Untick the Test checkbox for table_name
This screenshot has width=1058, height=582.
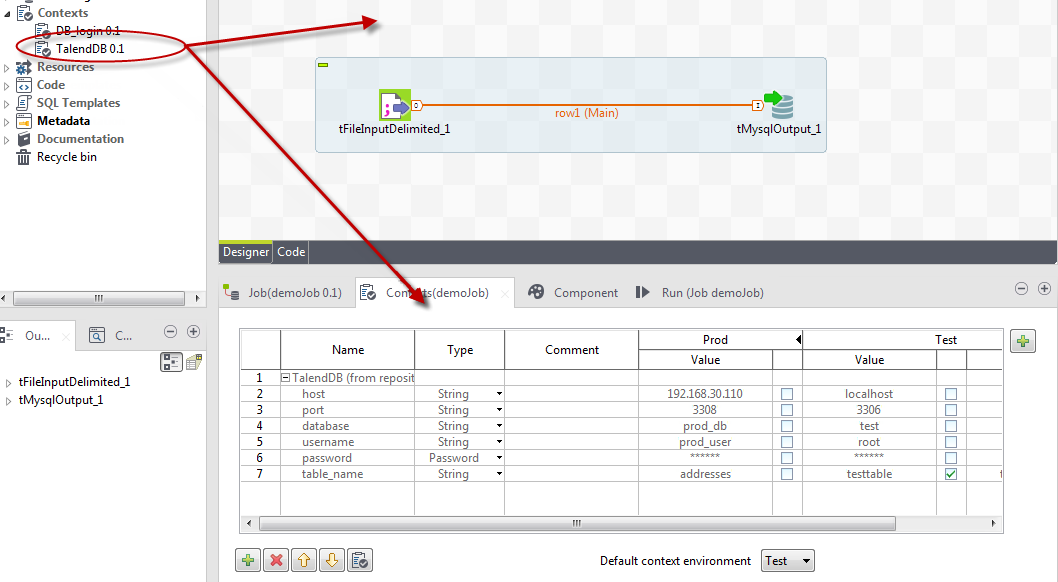951,474
